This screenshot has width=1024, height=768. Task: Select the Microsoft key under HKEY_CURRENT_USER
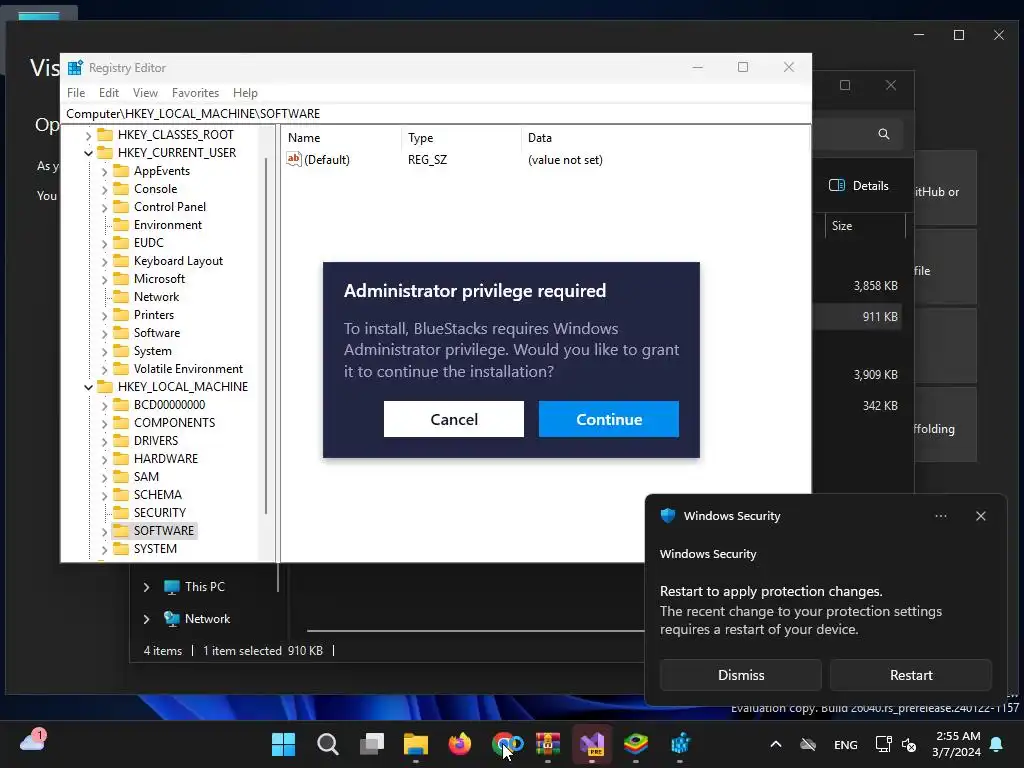click(x=159, y=279)
